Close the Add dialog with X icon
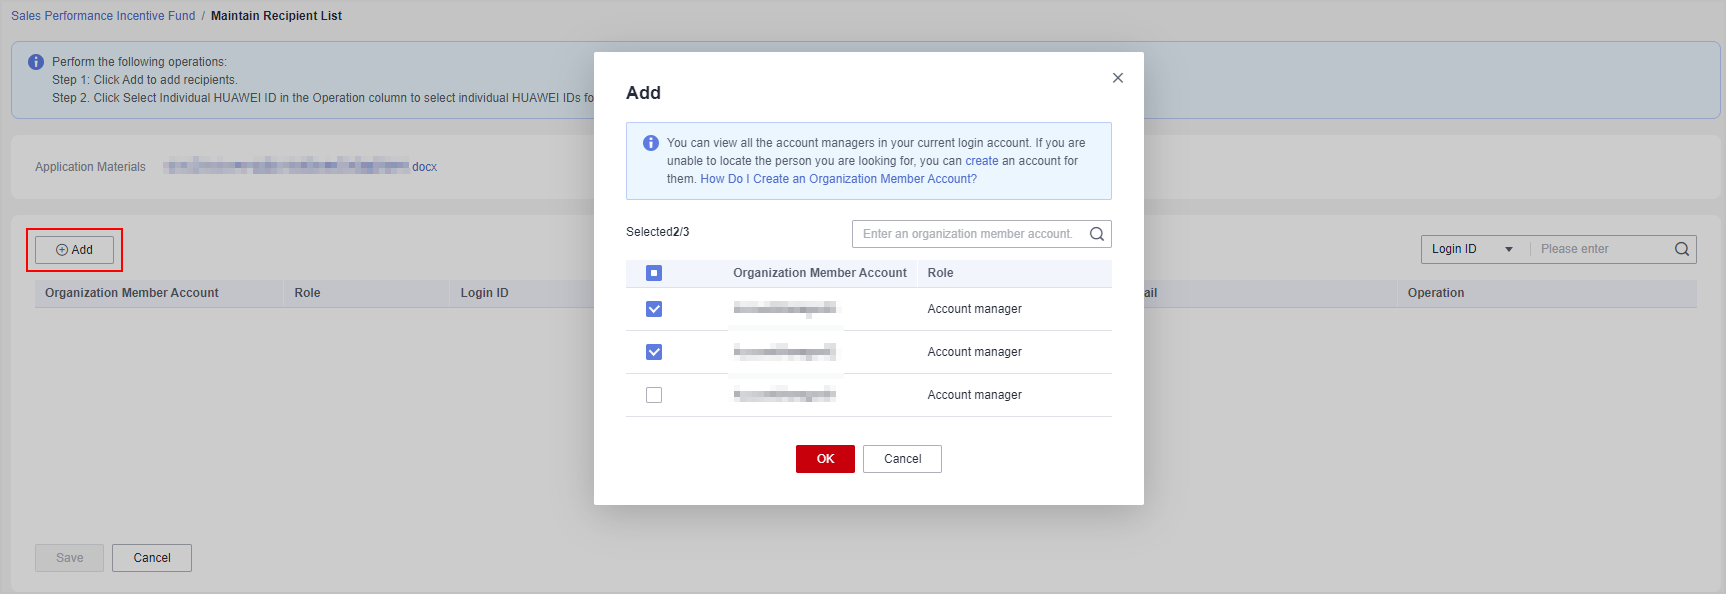1726x594 pixels. (1118, 78)
